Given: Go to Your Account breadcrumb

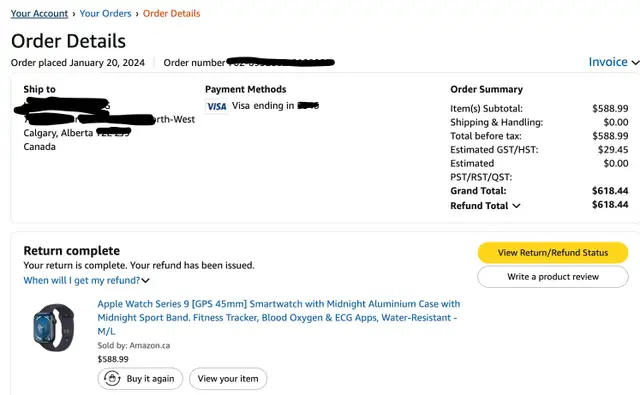Looking at the screenshot, I should [39, 13].
